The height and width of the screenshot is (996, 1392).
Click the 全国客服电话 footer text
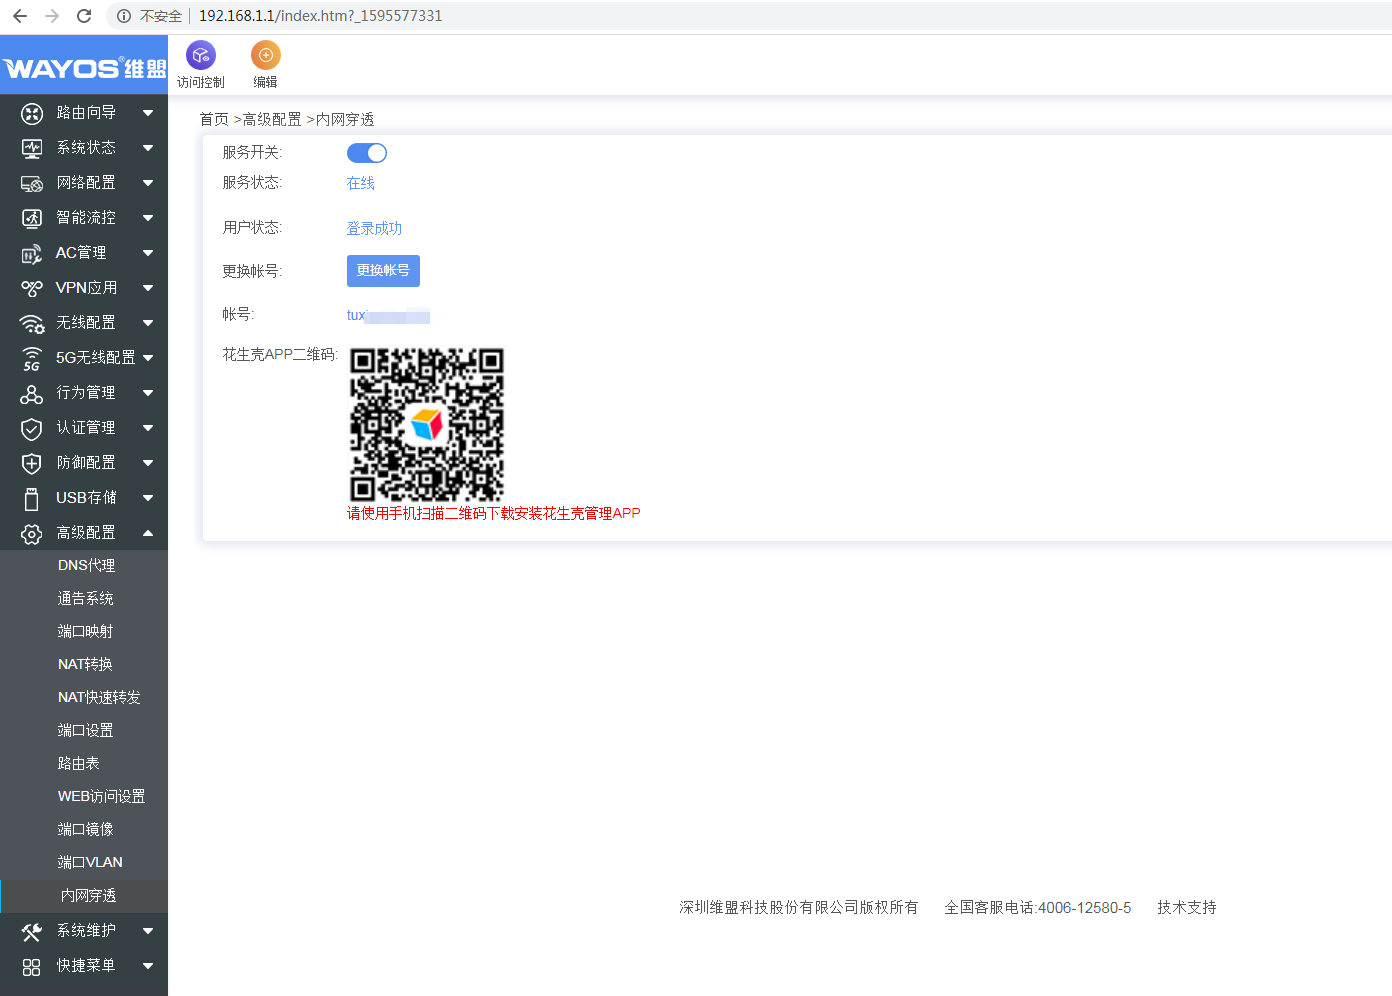pos(1038,907)
